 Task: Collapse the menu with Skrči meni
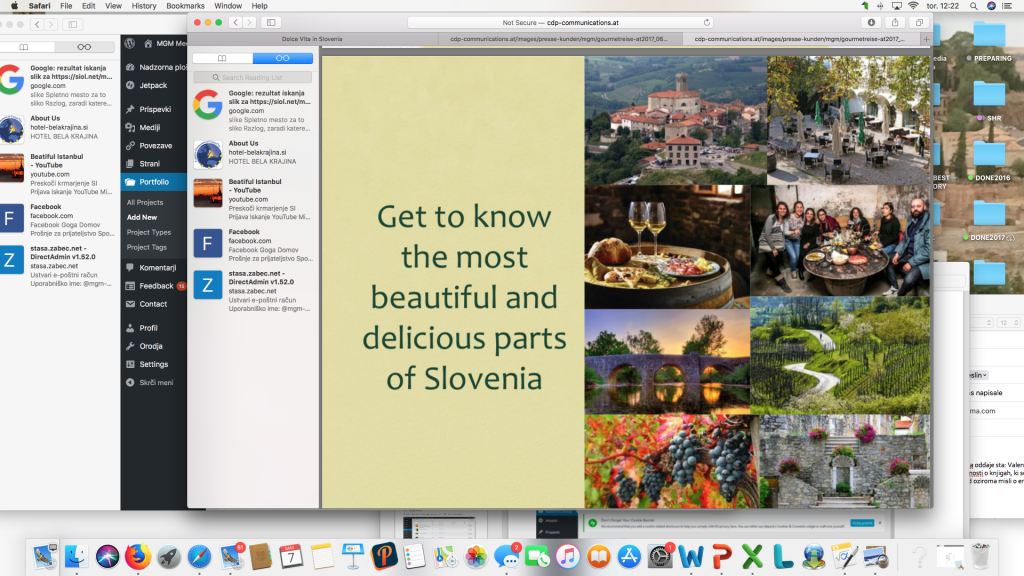click(155, 383)
